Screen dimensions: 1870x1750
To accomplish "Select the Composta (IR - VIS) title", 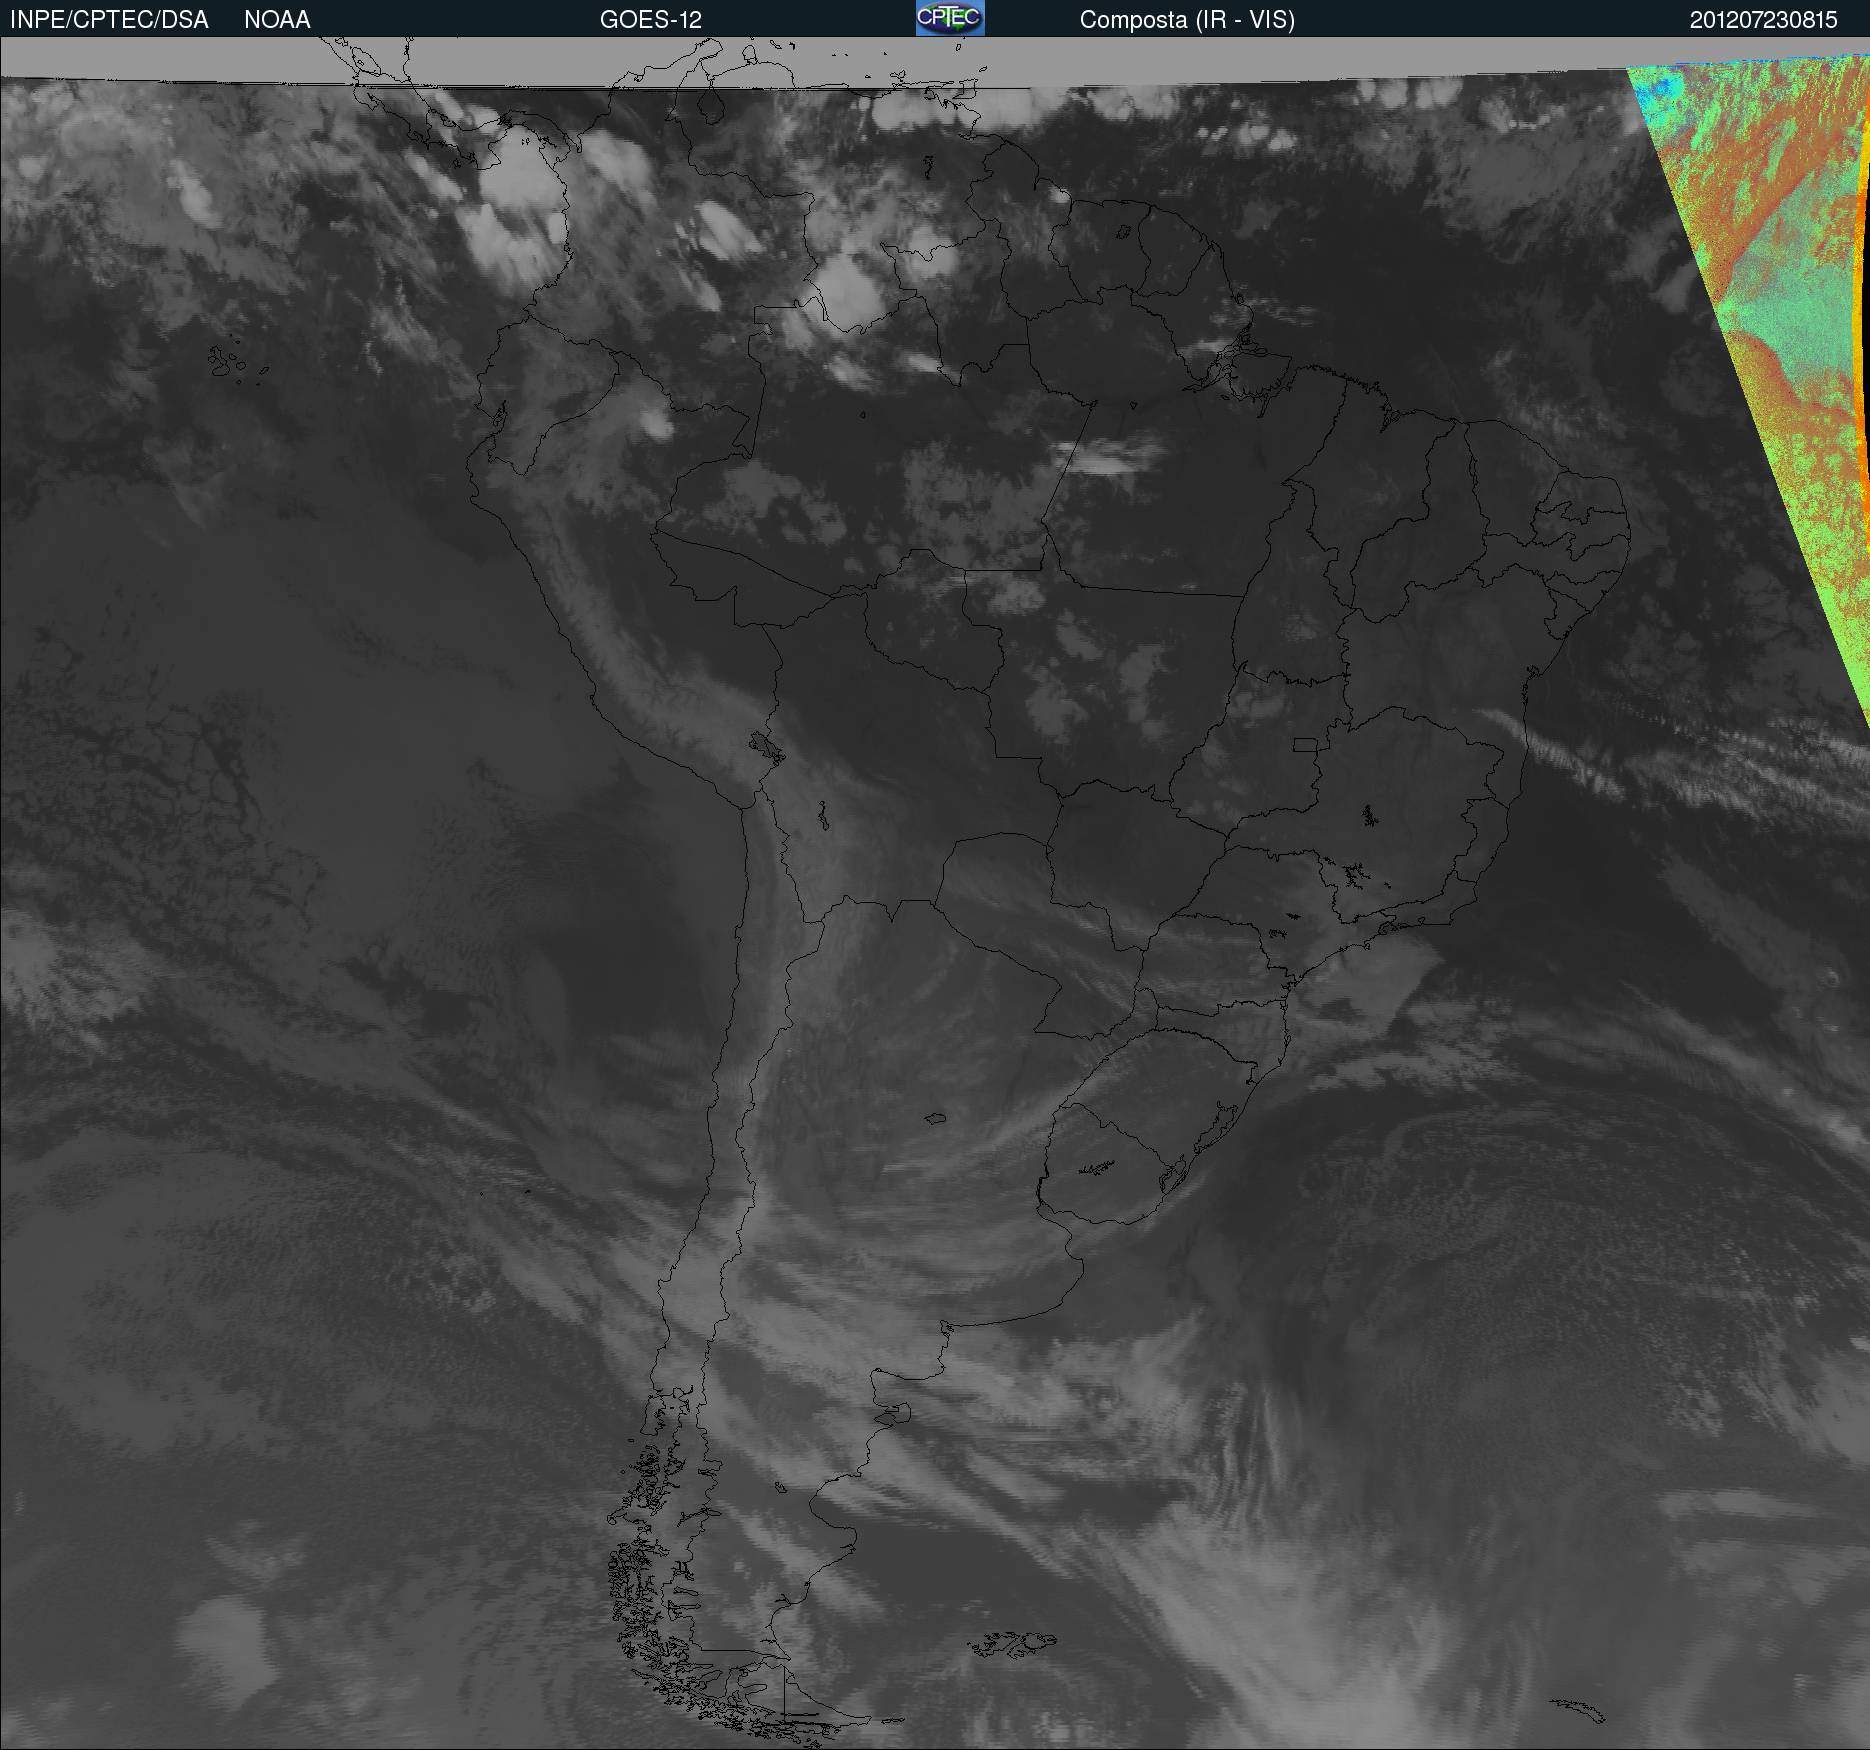I will pos(1187,20).
